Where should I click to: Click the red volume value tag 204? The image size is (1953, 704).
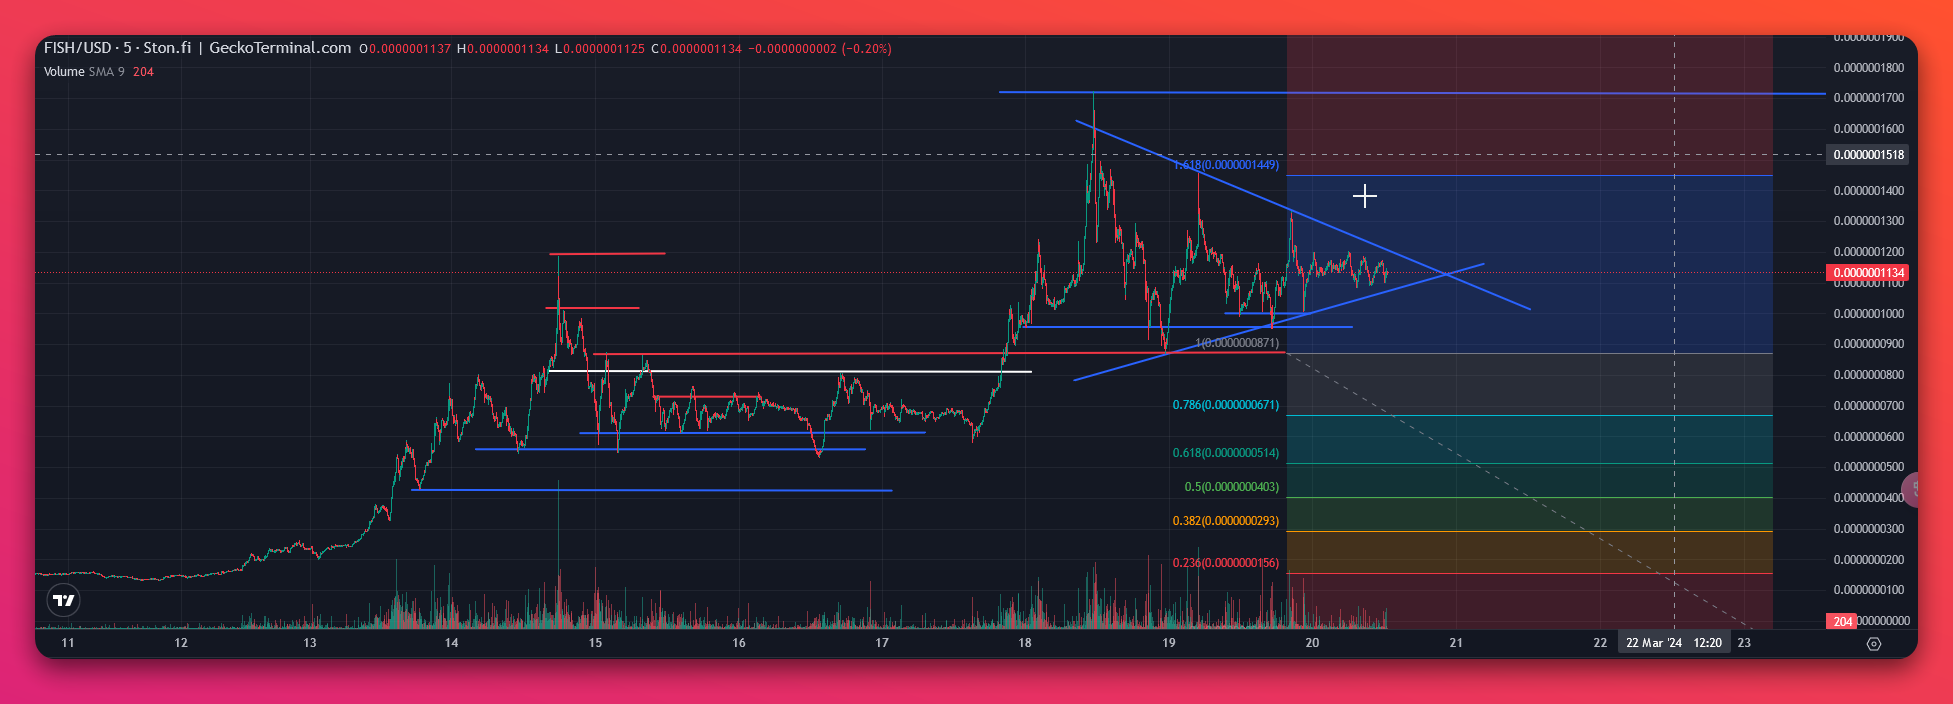1842,621
